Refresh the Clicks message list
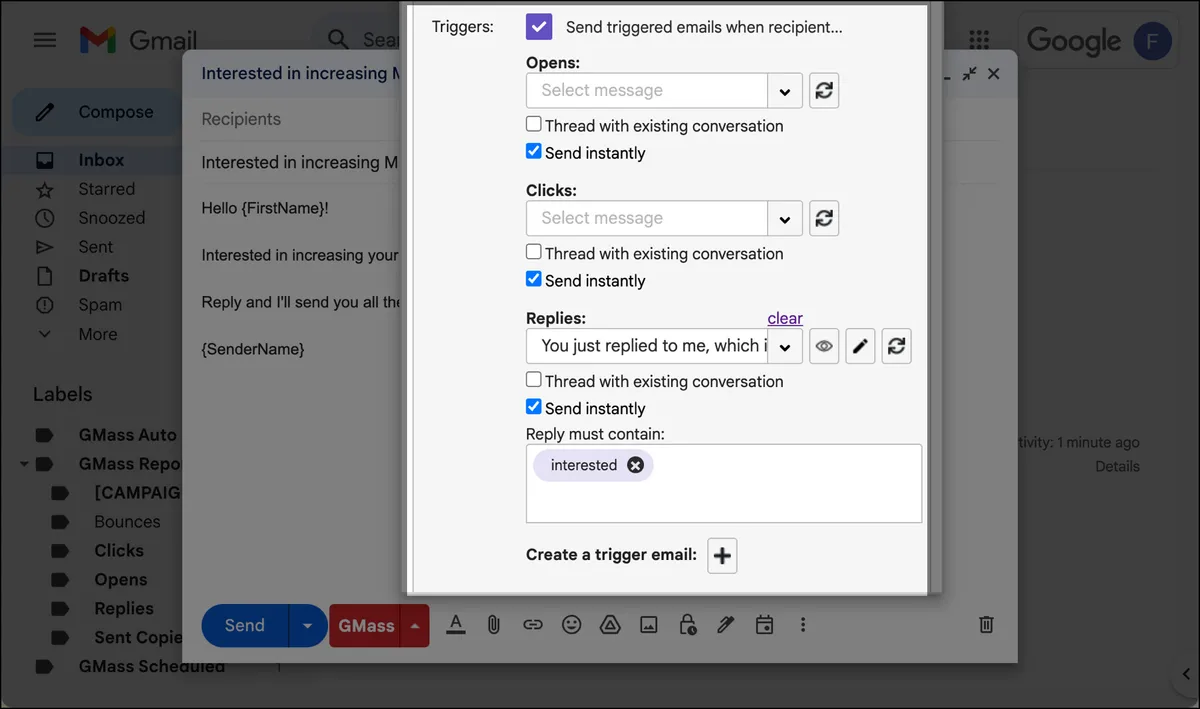The width and height of the screenshot is (1200, 709). coord(824,218)
